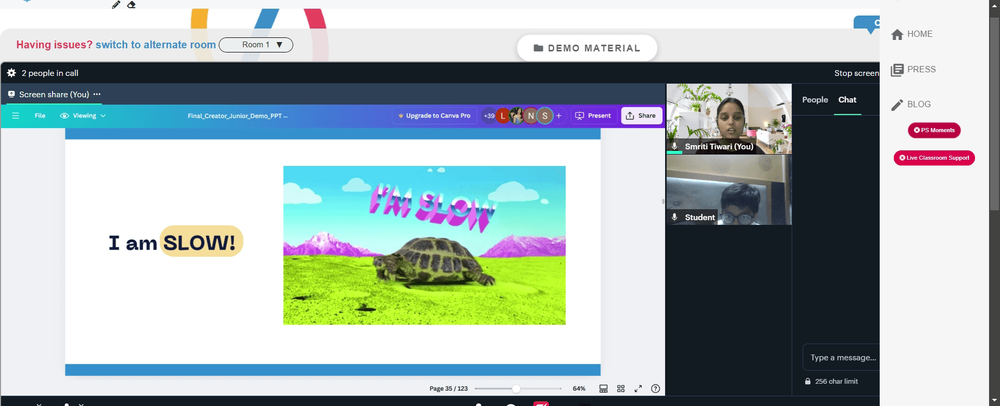Screen dimensions: 1000x406
Task: Adjust the Canva zoom slider
Action: (x=516, y=389)
